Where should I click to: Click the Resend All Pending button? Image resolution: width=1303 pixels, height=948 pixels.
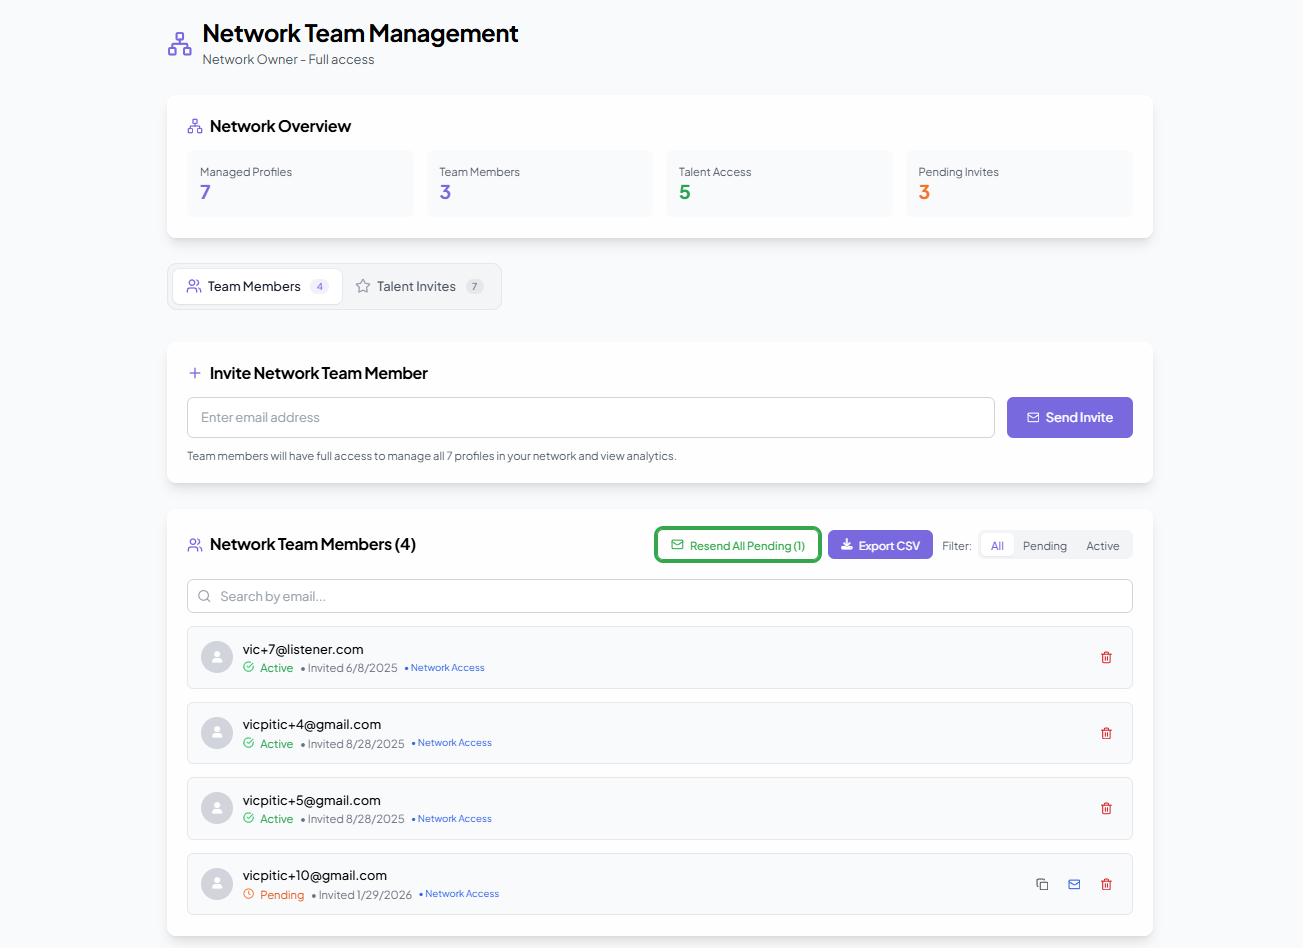(x=737, y=544)
